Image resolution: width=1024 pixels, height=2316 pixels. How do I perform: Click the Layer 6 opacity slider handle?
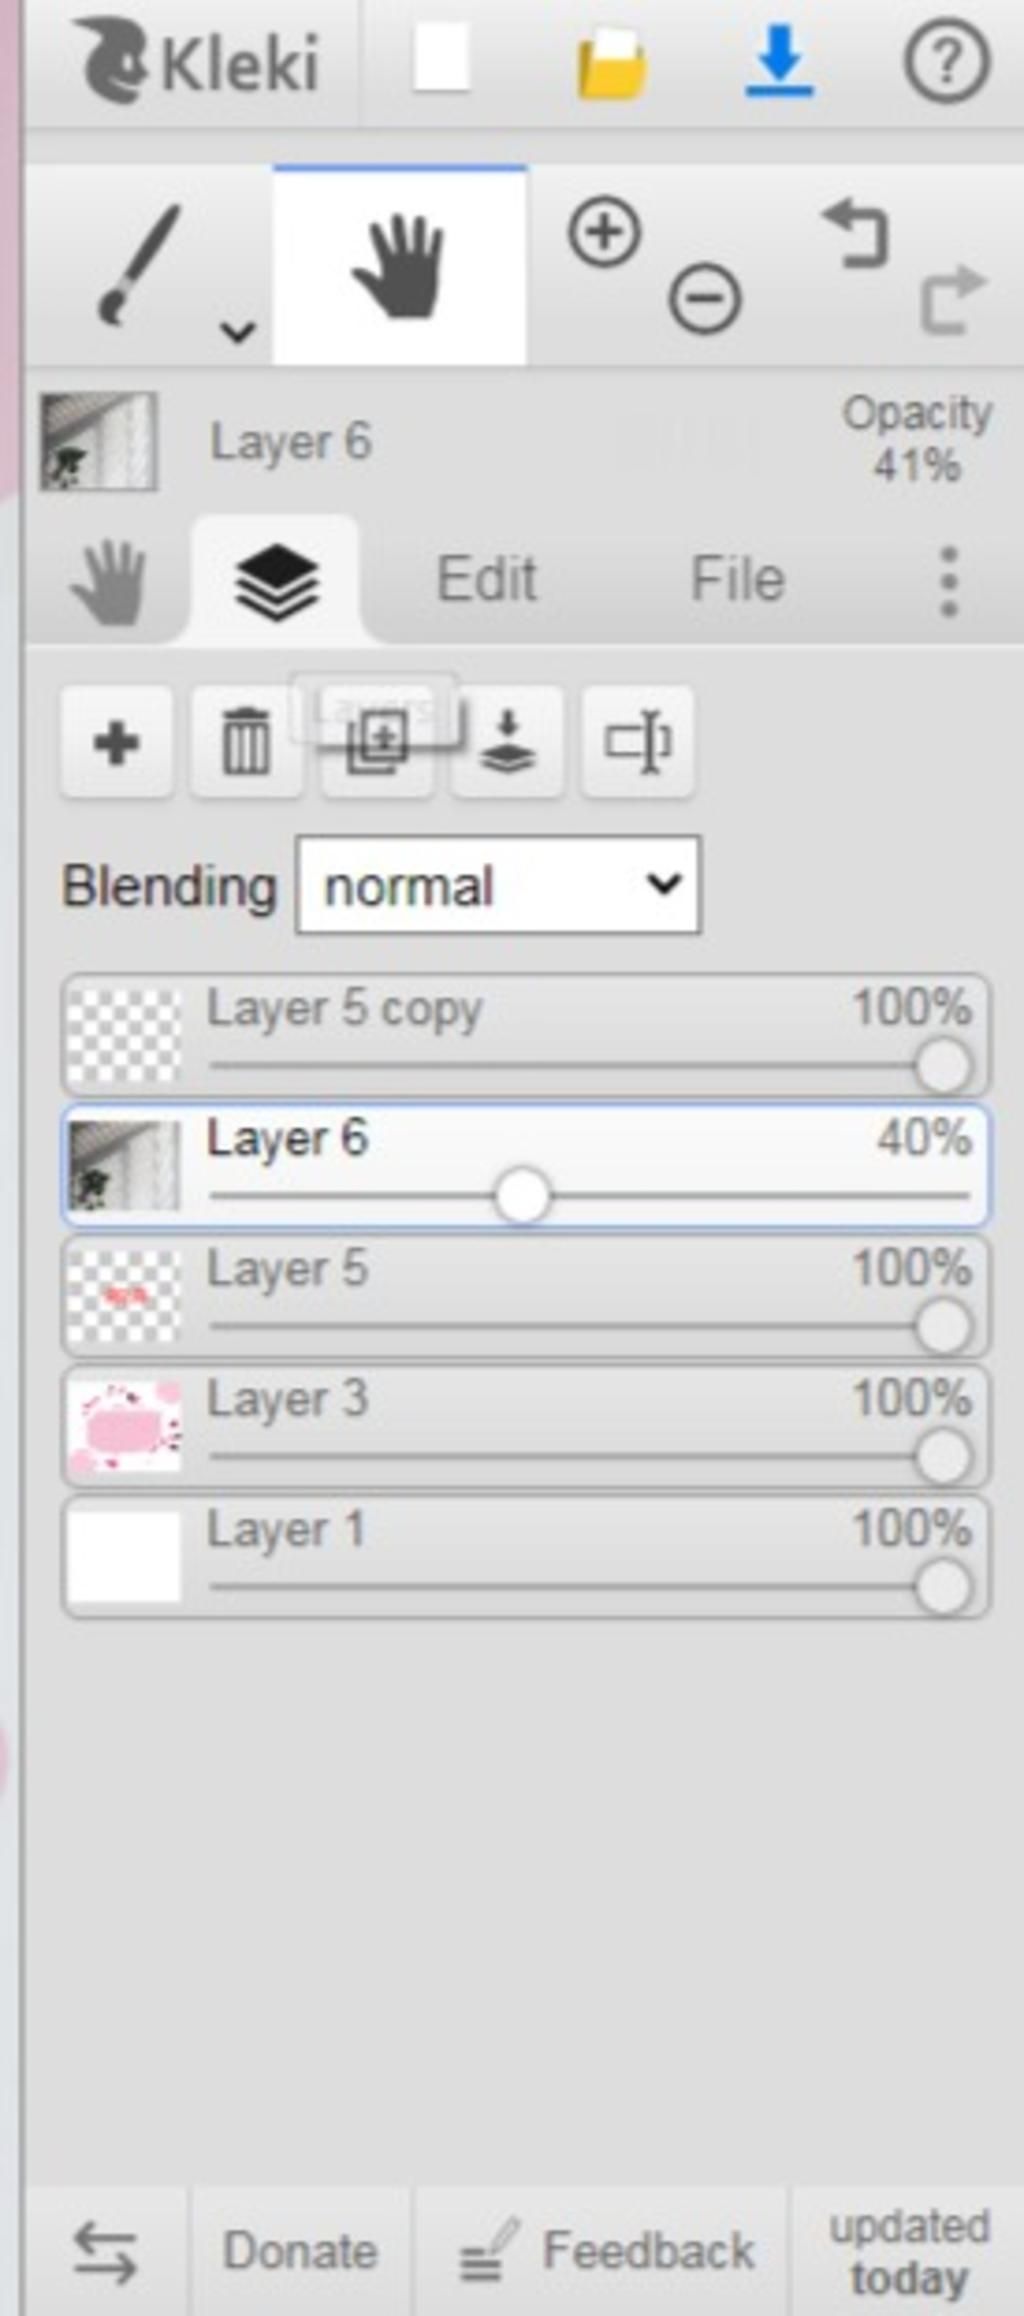coord(521,1196)
